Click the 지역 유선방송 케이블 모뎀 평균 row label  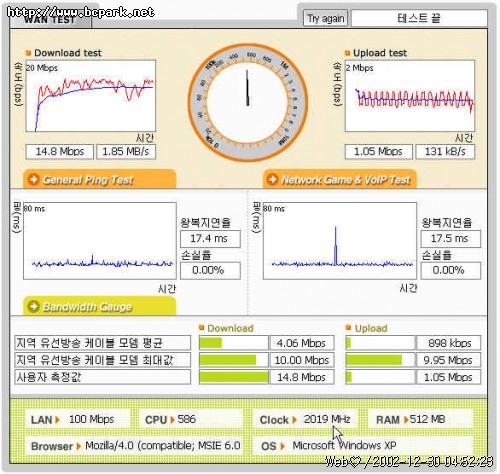[103, 343]
